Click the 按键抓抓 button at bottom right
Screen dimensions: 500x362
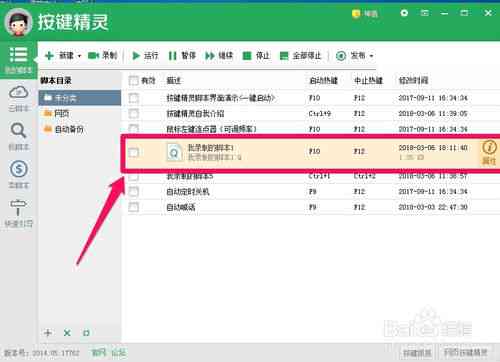pos(417,353)
